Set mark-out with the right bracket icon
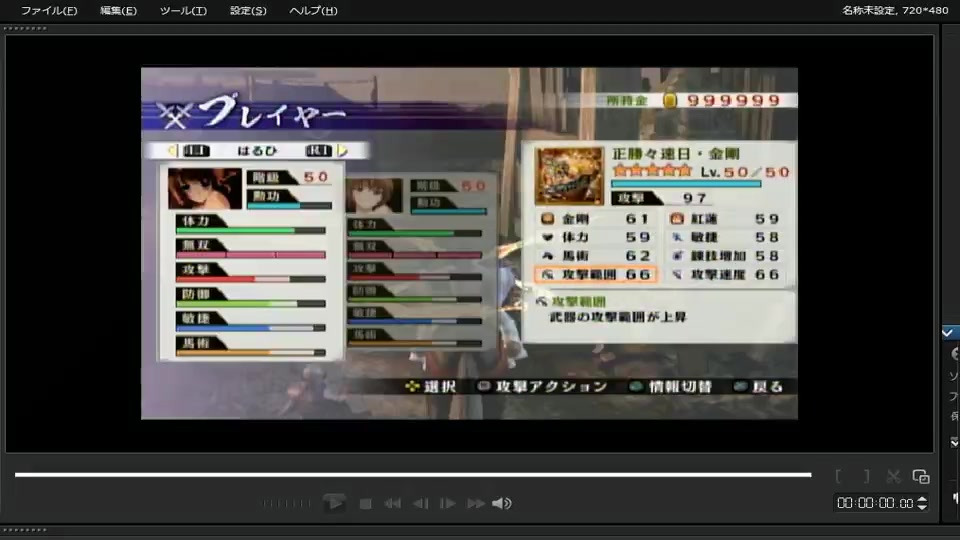 [867, 476]
